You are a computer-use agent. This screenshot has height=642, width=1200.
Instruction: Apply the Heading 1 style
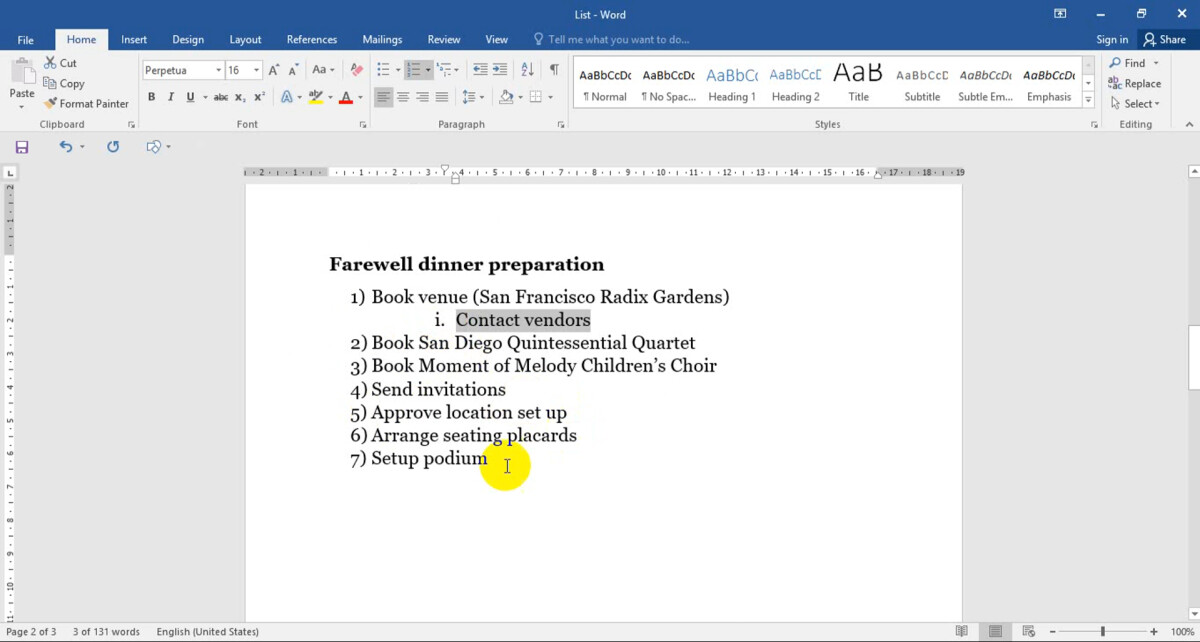[x=732, y=84]
